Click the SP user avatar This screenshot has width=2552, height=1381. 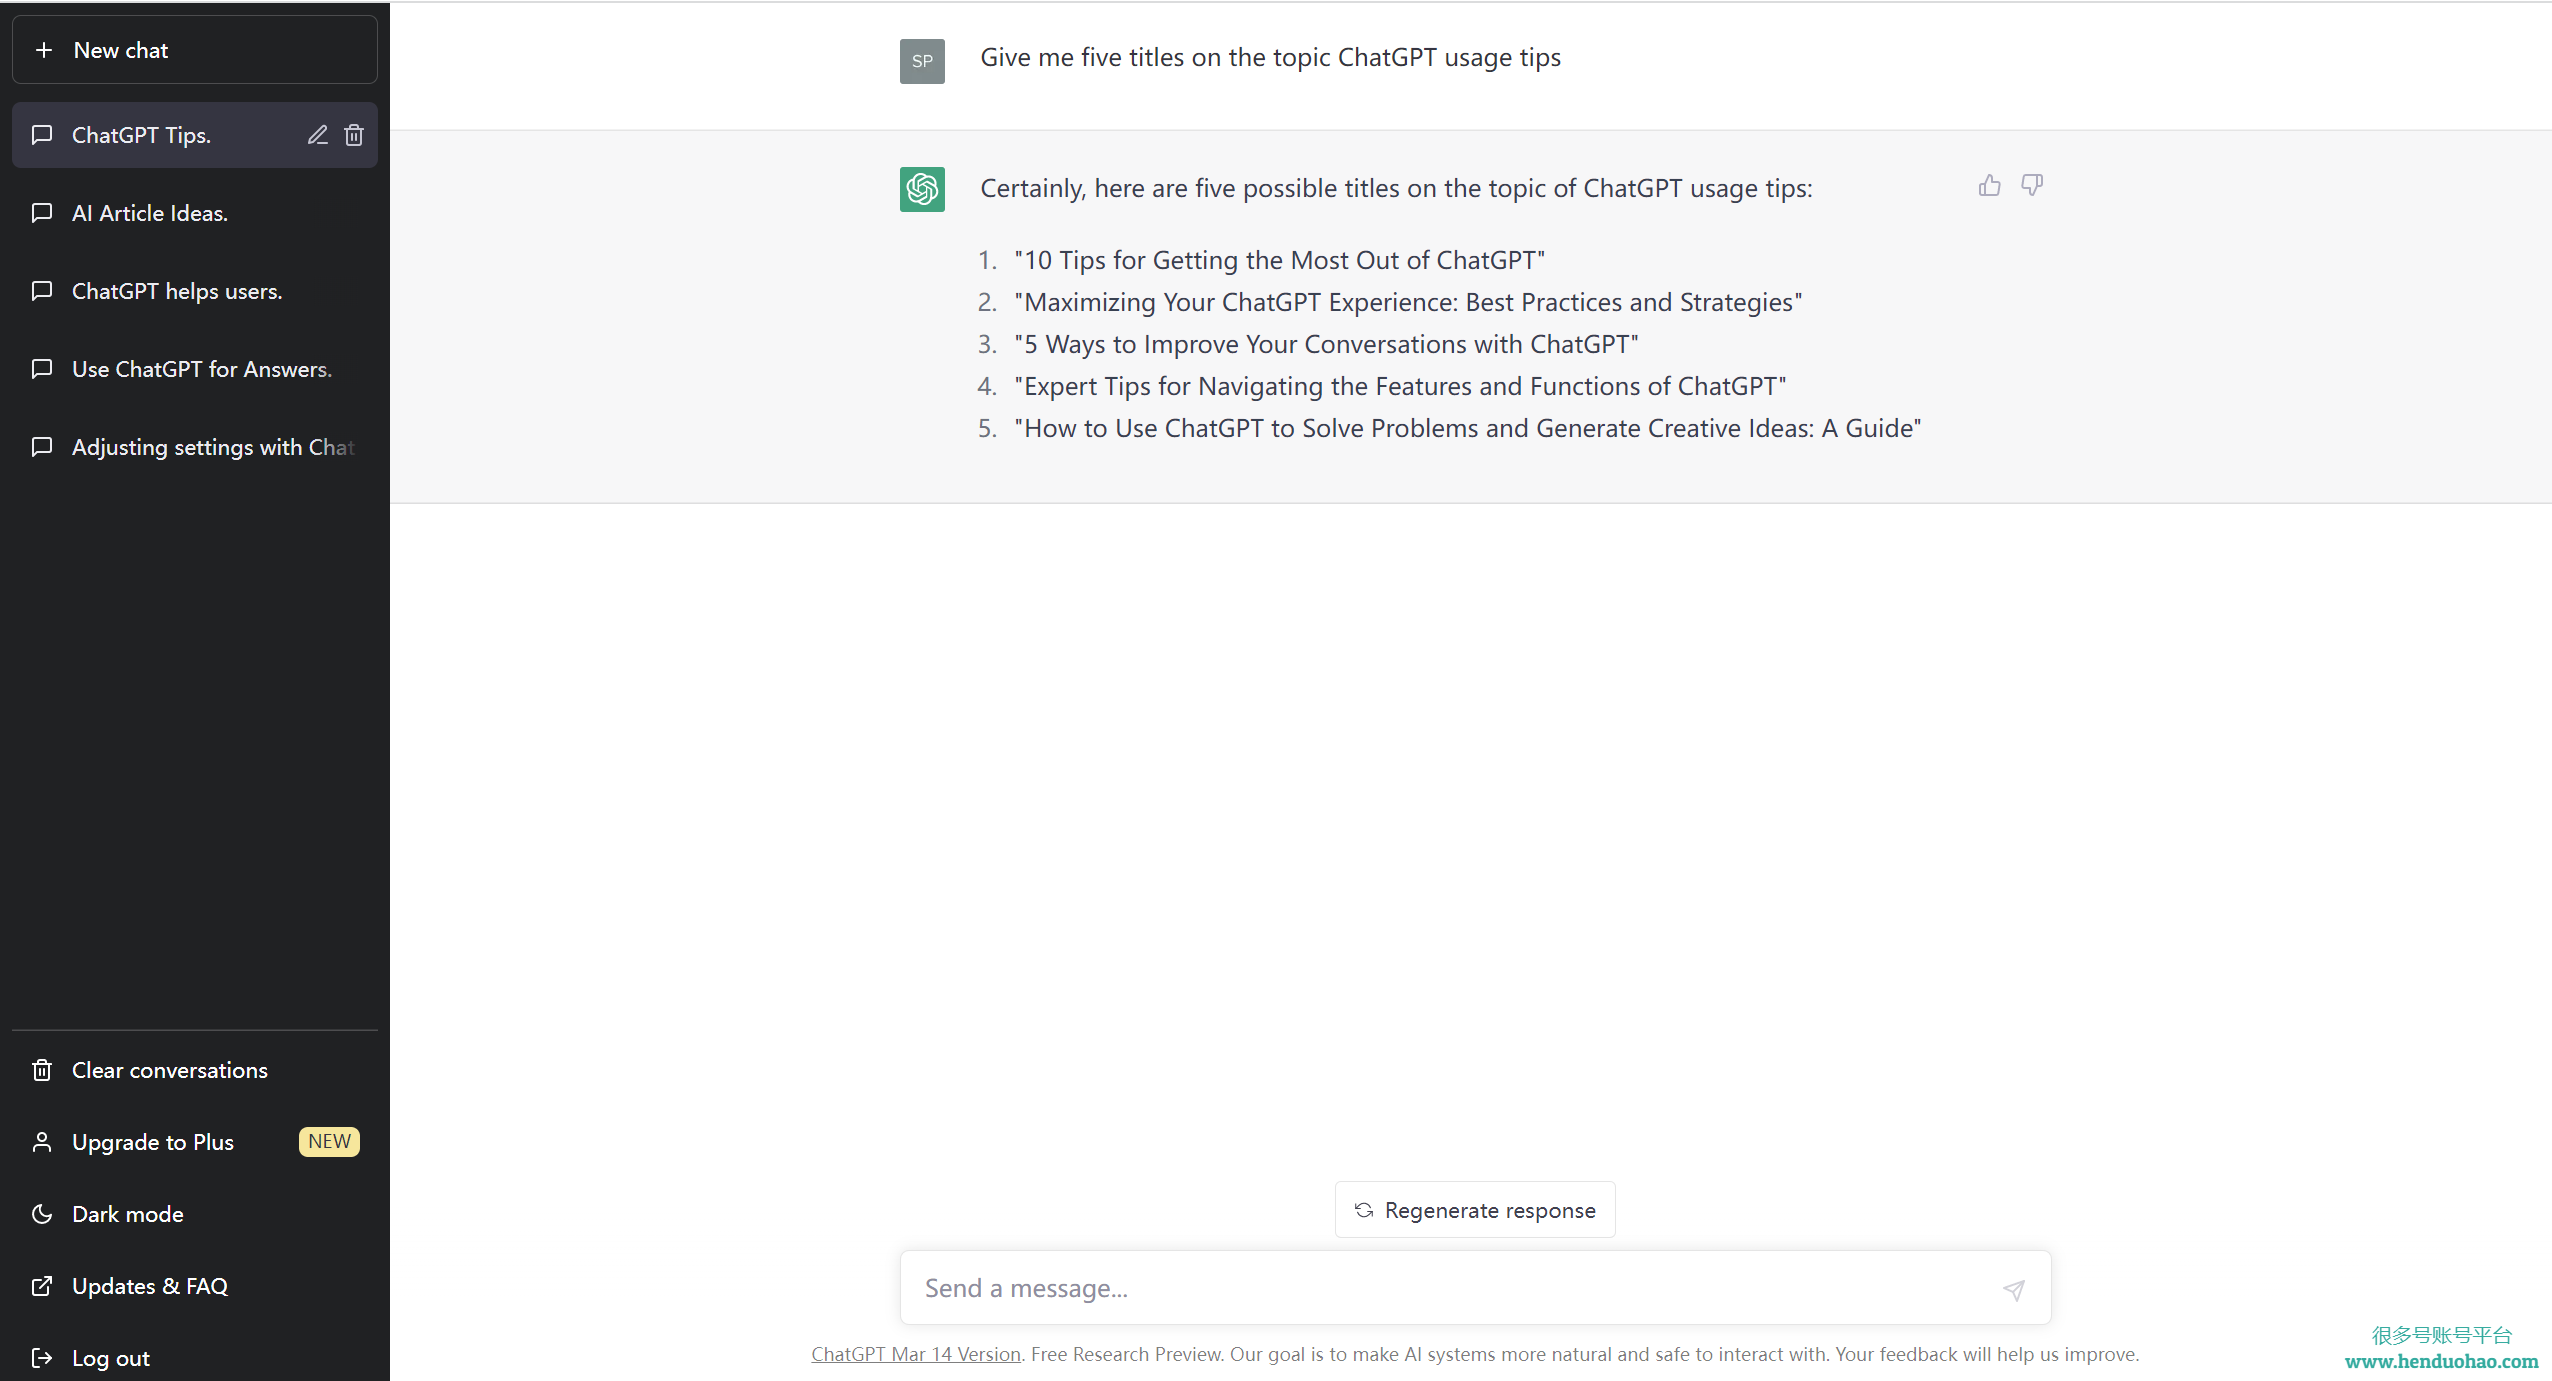pos(922,61)
